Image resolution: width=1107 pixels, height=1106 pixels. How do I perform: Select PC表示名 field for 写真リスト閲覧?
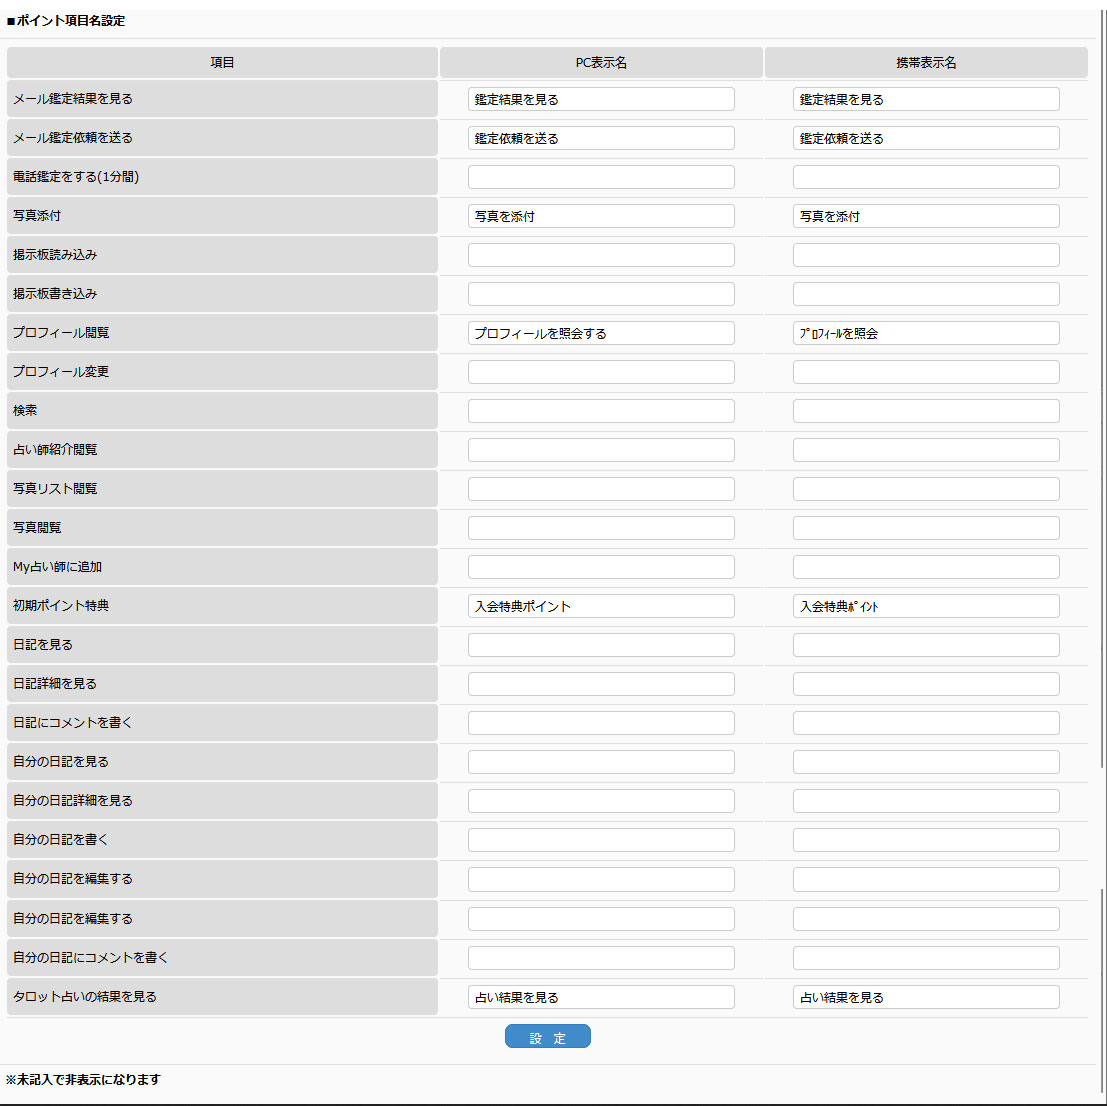click(x=601, y=489)
